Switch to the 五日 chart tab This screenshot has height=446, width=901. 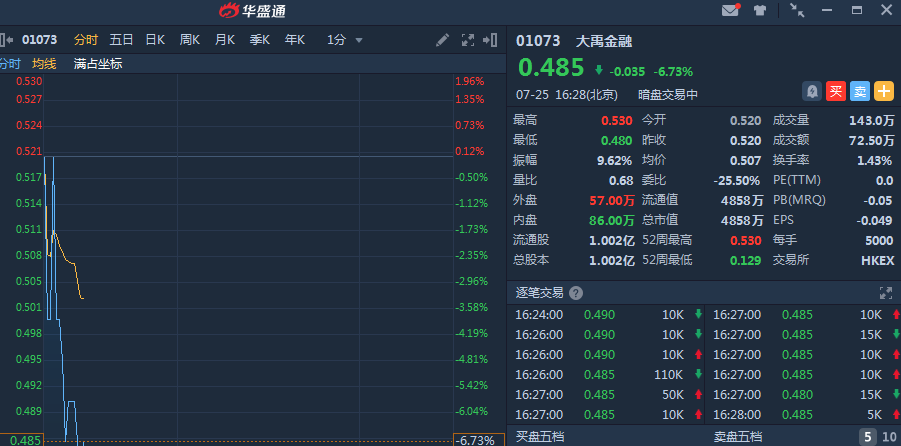coord(121,40)
